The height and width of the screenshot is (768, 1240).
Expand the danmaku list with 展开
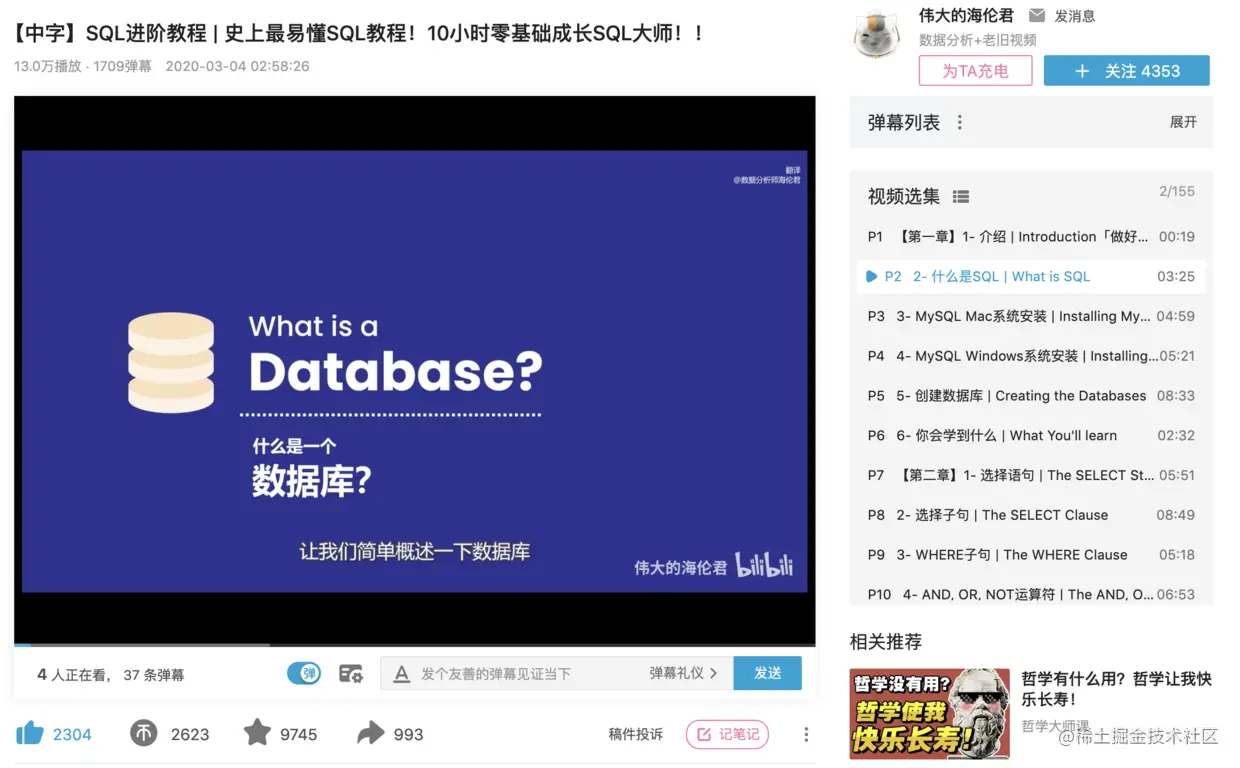(x=1183, y=122)
